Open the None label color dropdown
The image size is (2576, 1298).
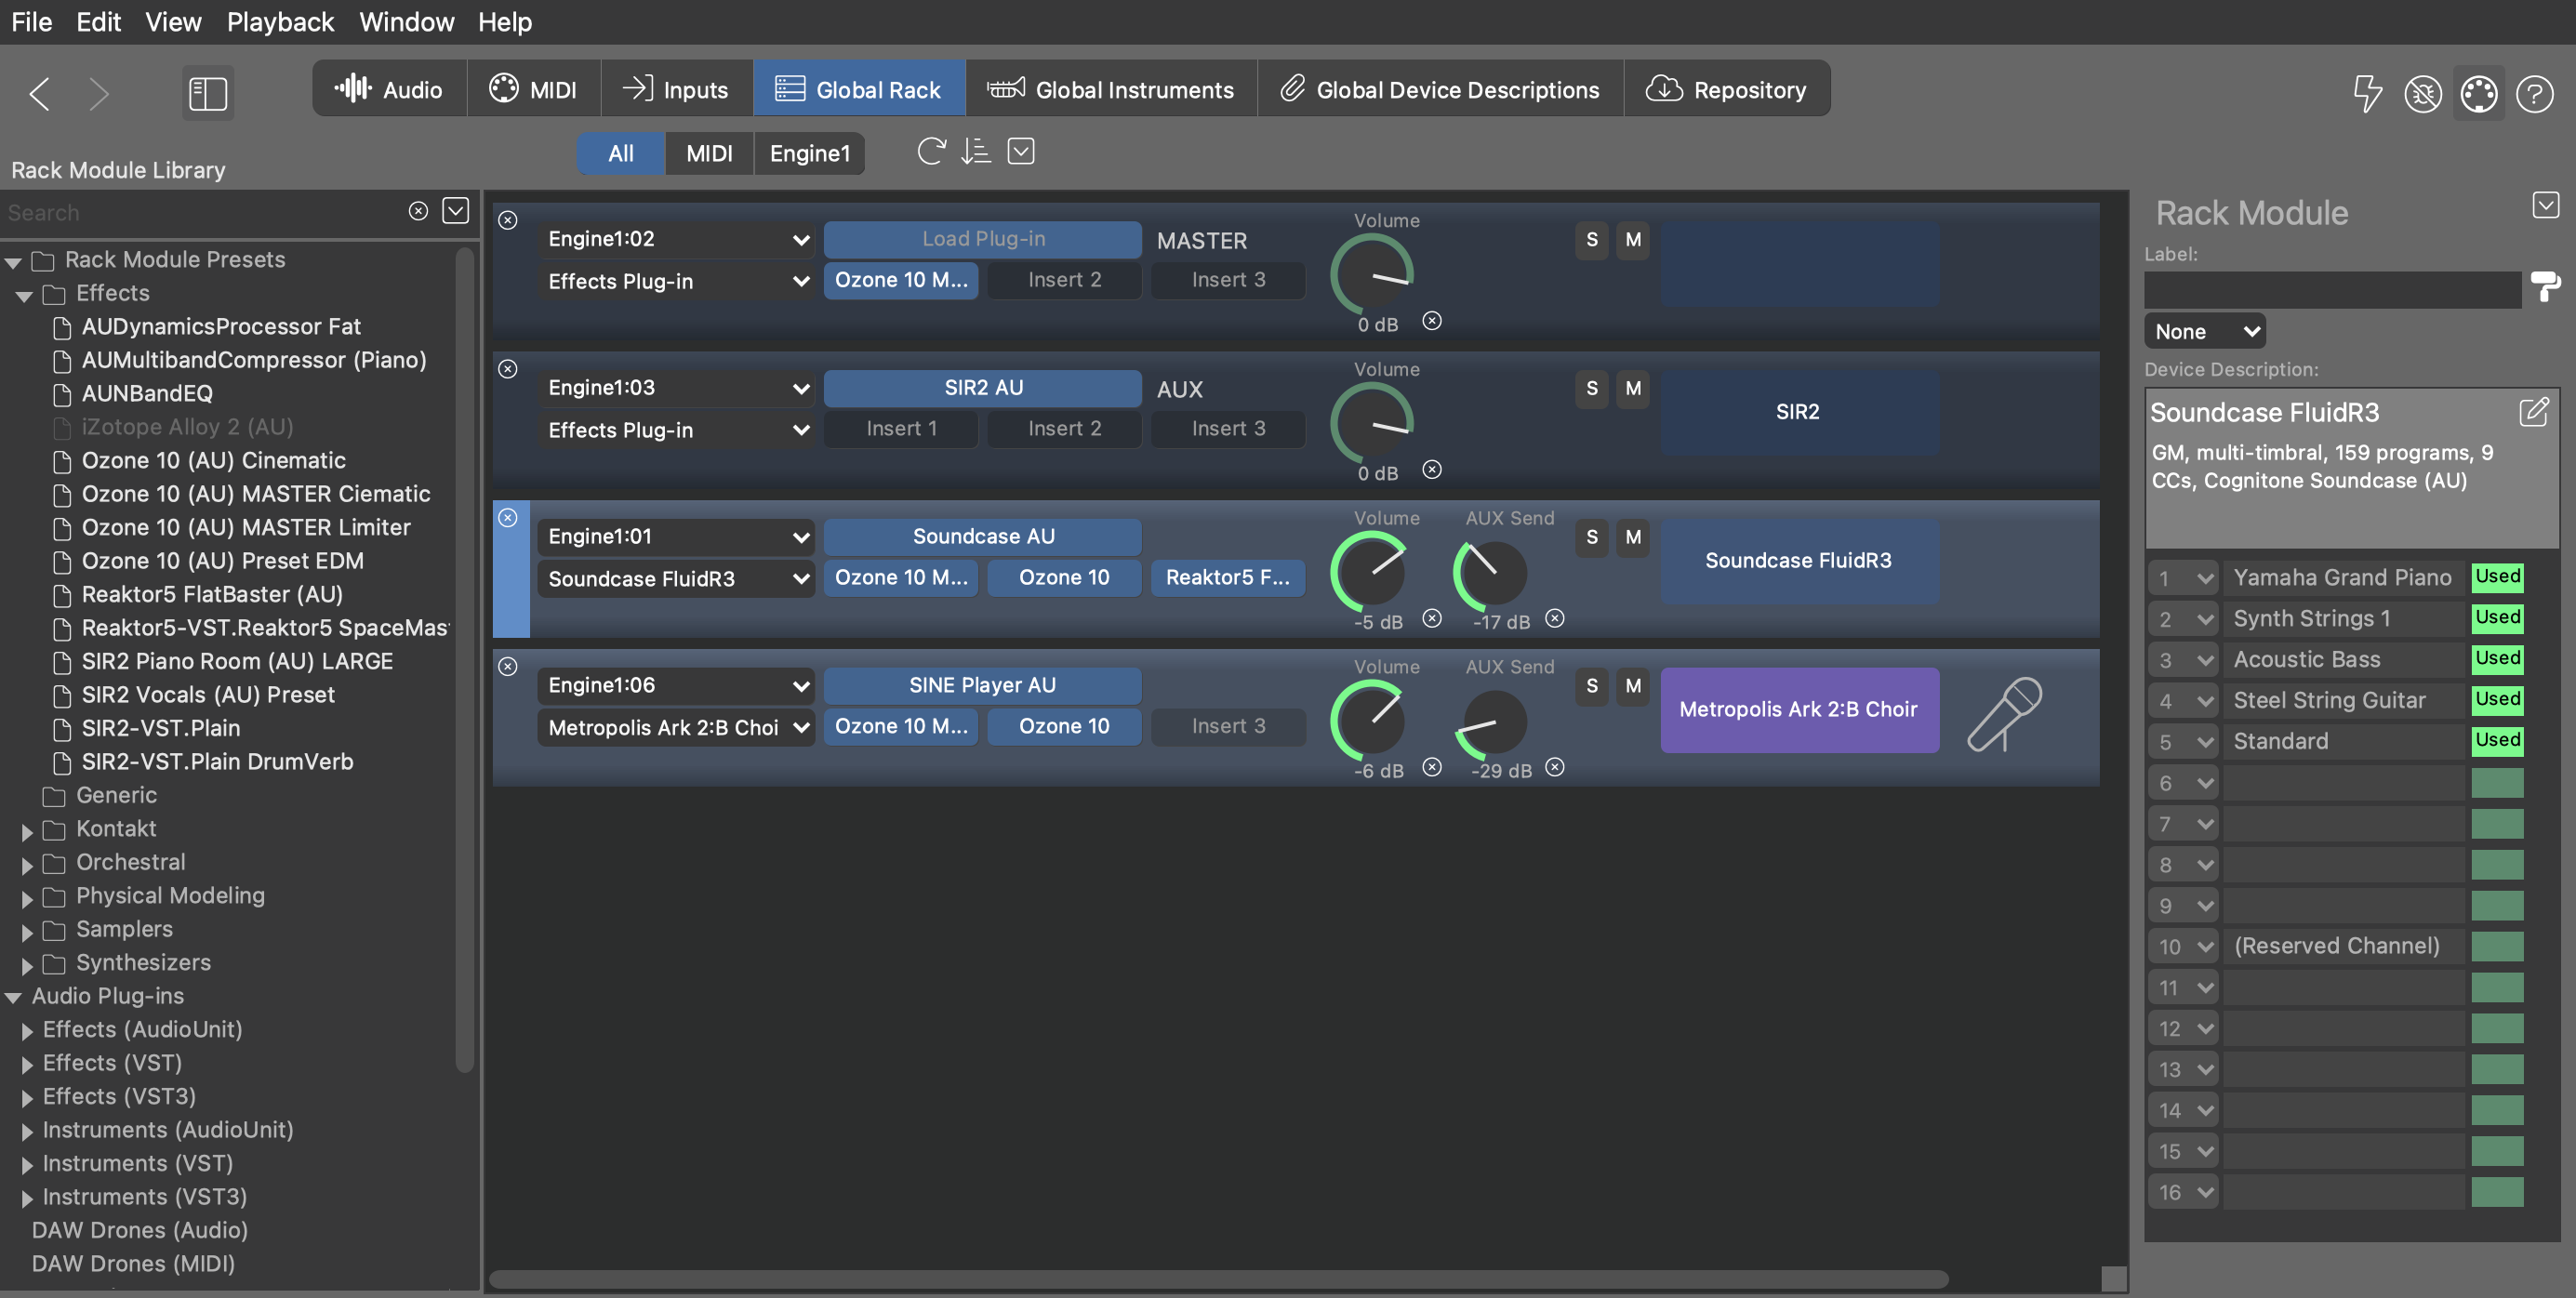[x=2204, y=331]
